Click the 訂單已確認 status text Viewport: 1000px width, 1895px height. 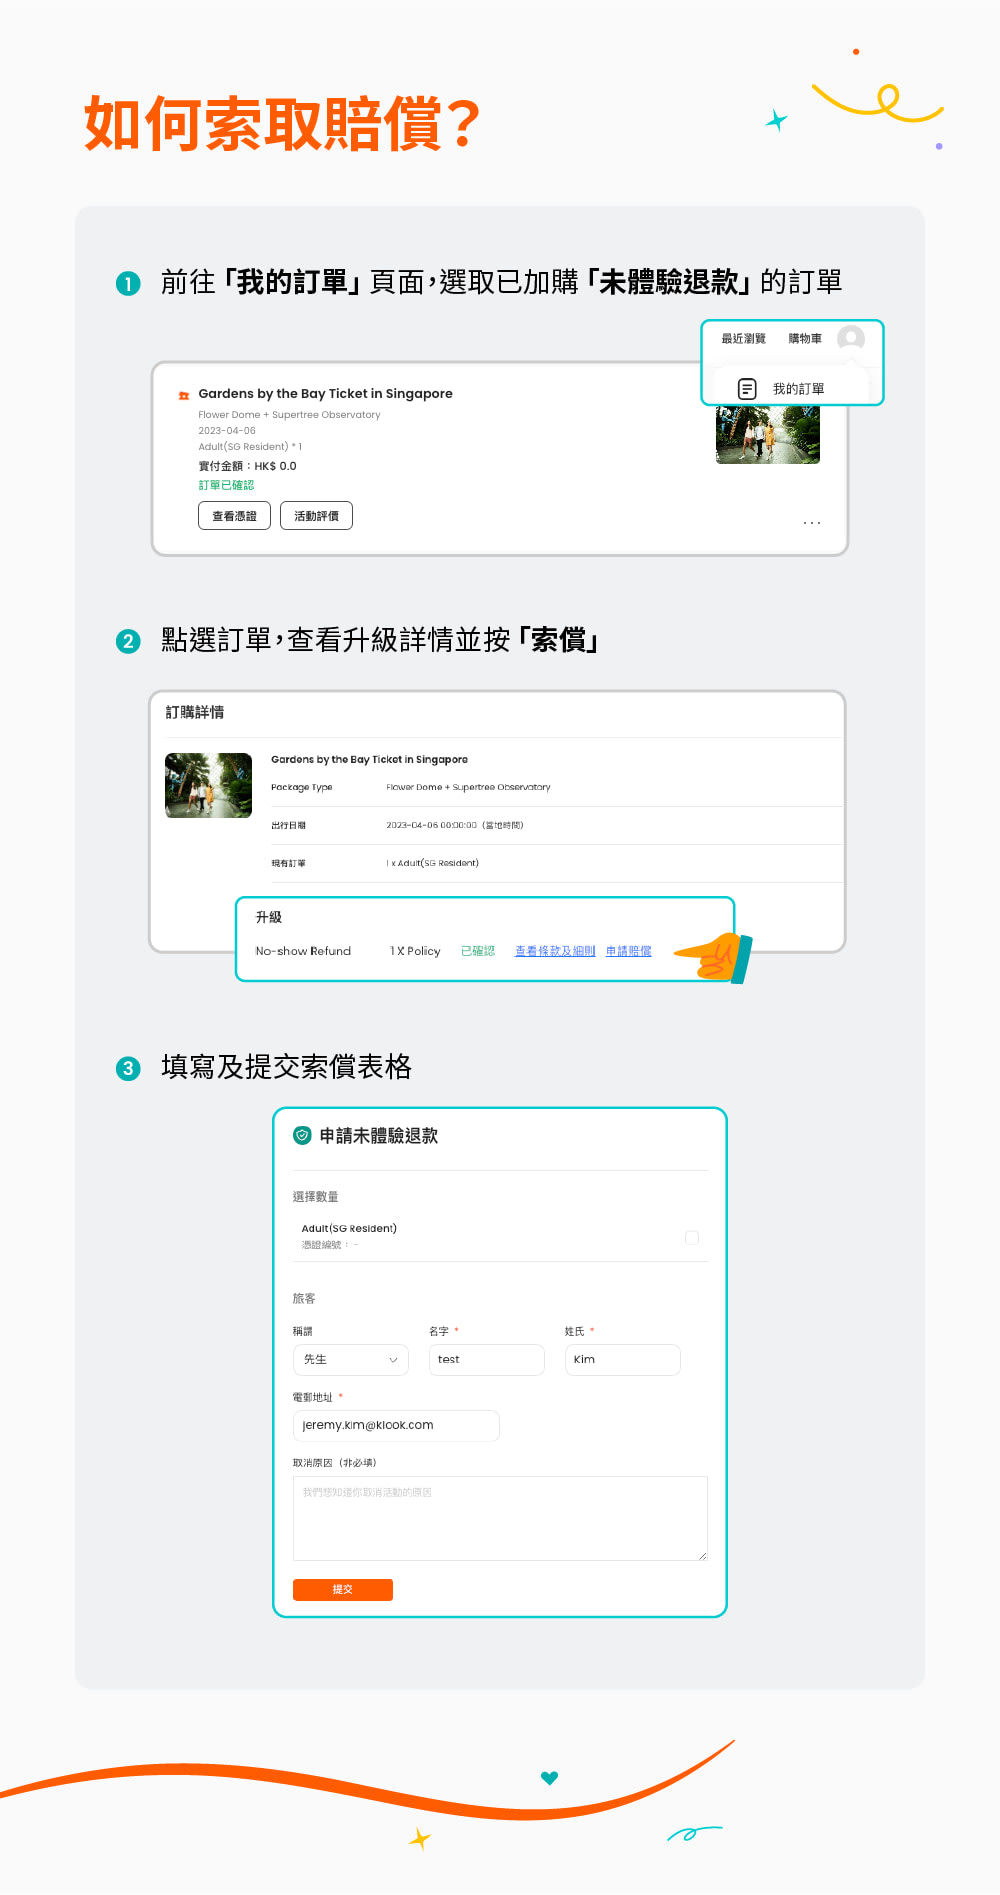[x=226, y=485]
